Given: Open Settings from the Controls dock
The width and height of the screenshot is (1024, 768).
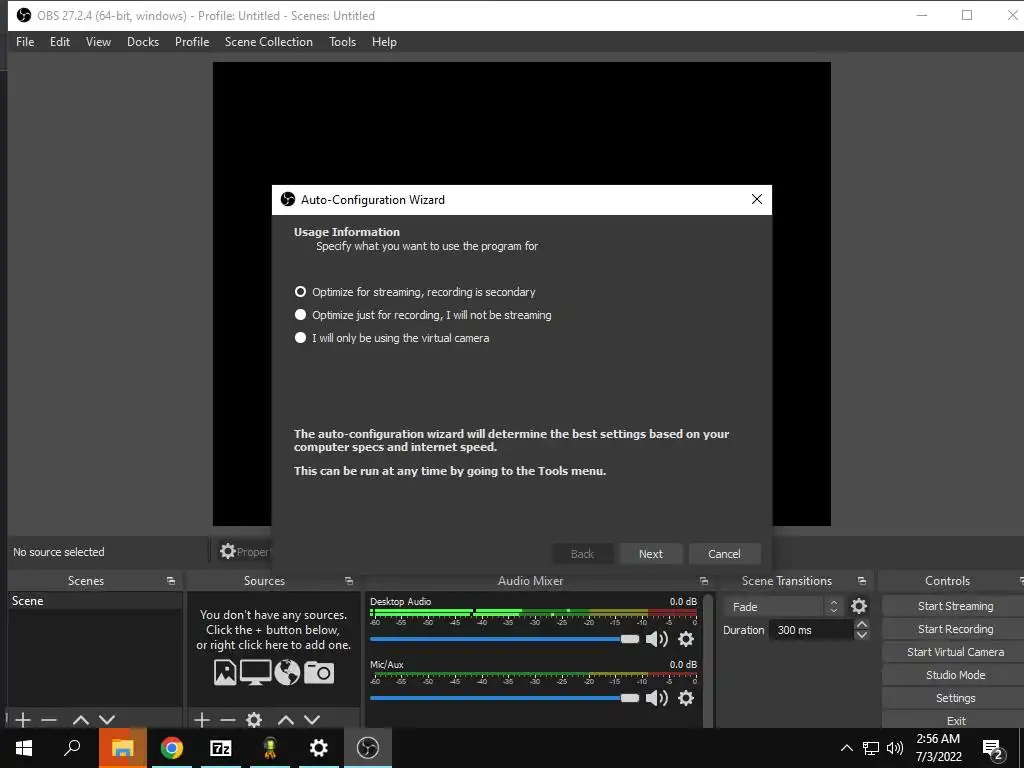Looking at the screenshot, I should coord(955,698).
